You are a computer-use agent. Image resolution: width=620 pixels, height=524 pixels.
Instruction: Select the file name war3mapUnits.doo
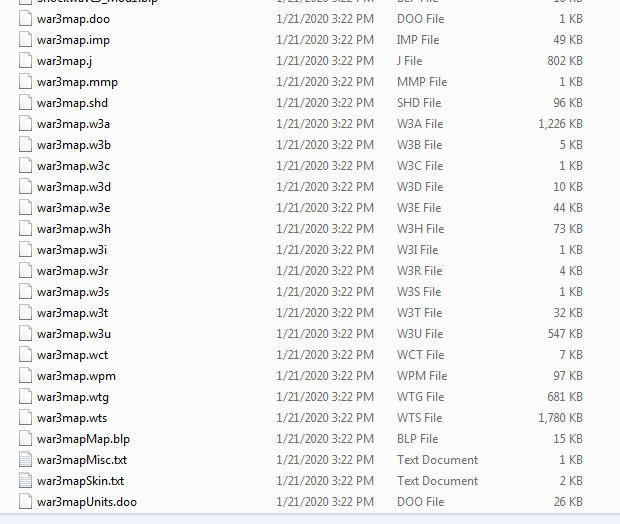(x=87, y=502)
